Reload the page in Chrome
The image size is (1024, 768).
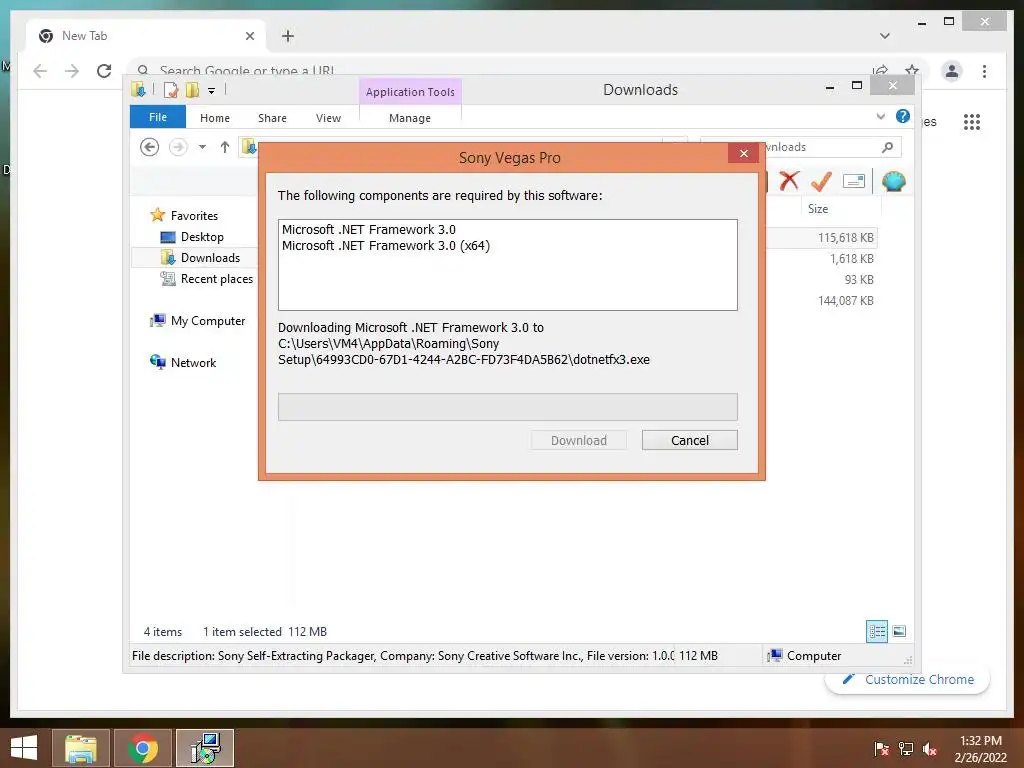pos(104,71)
